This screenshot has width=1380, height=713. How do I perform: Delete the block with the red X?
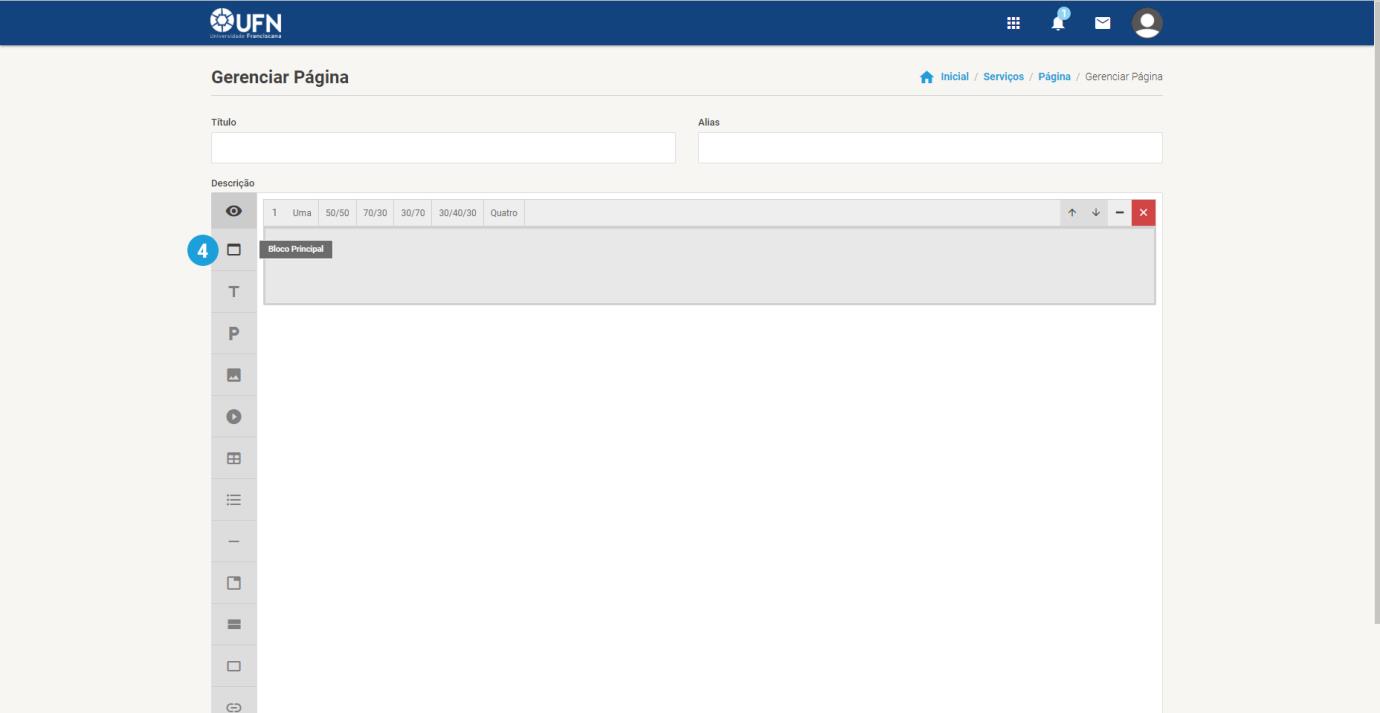(x=1144, y=213)
